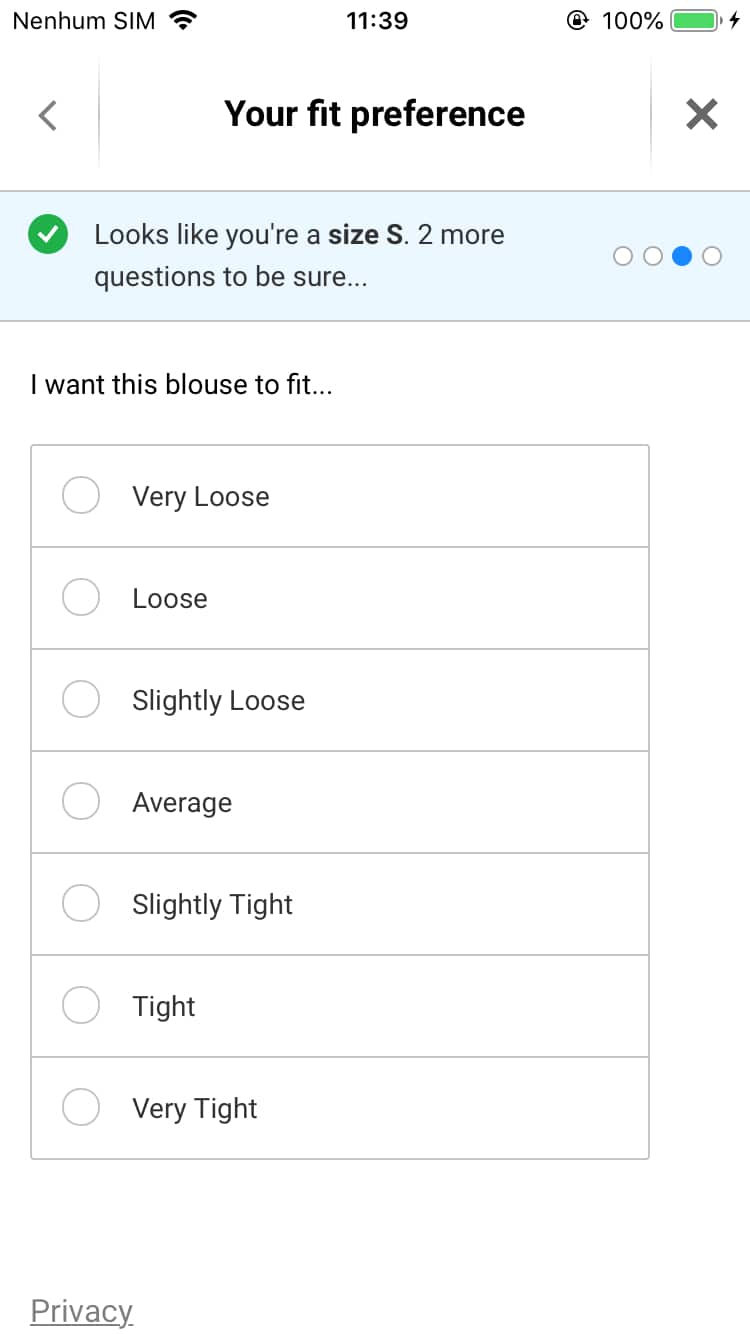Viewport: 750px width, 1334px height.
Task: Choose the Loose fit option
Action: pyautogui.click(x=81, y=598)
